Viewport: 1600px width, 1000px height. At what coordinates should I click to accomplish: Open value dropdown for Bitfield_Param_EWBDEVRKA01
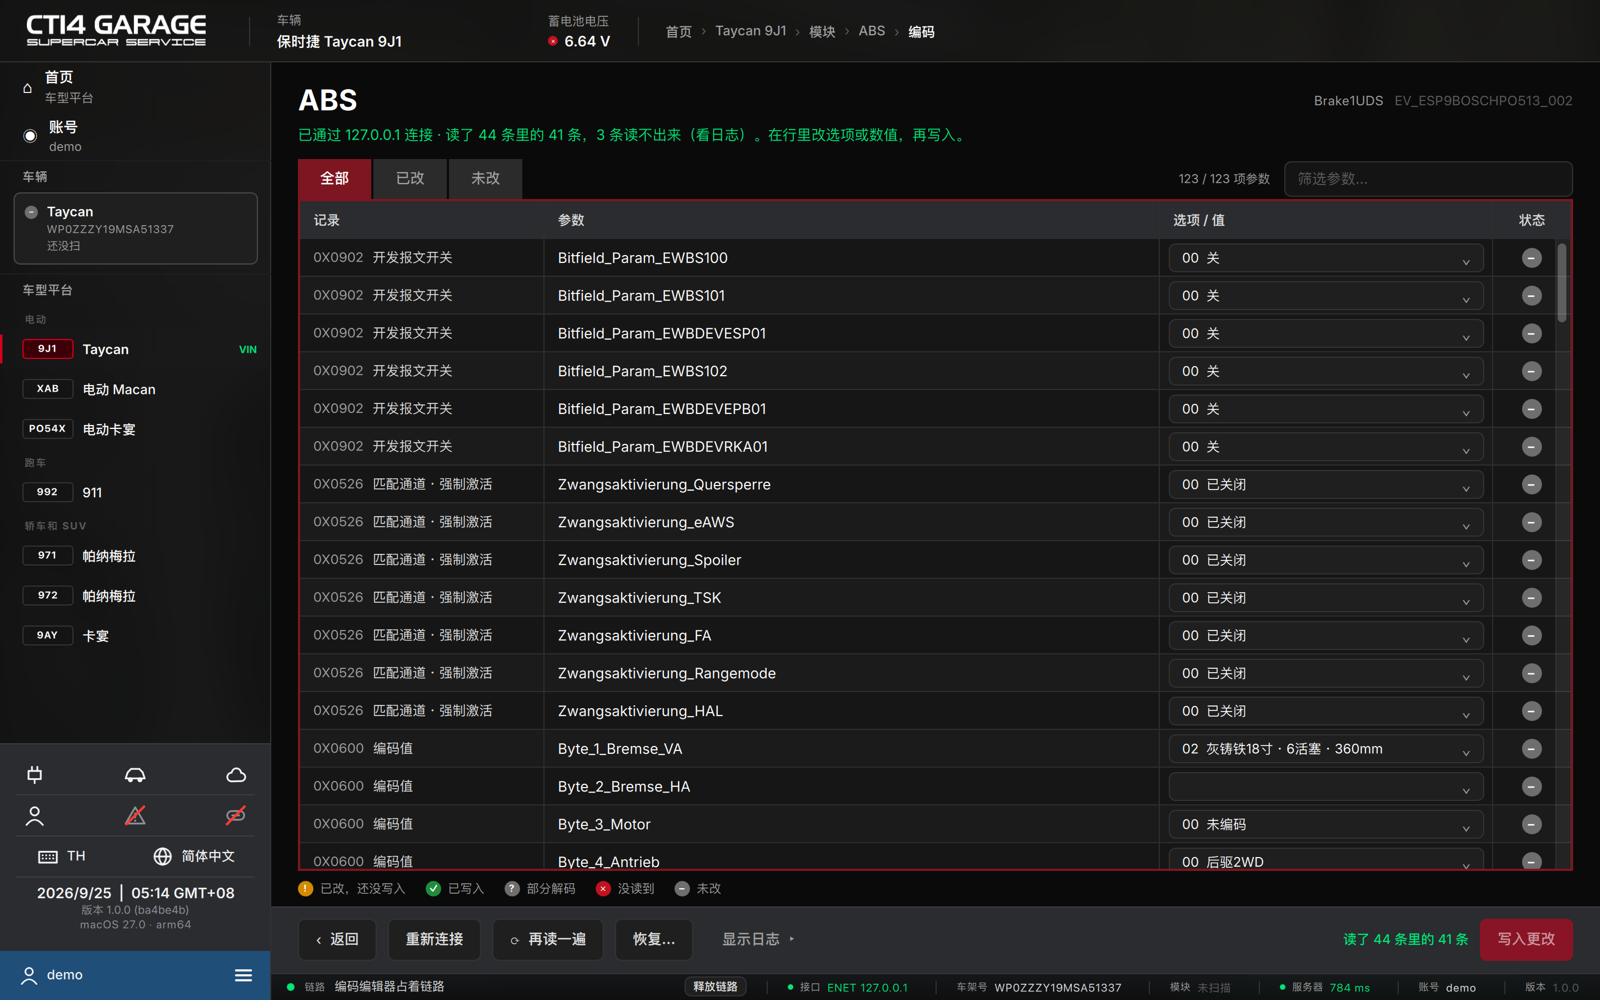pos(1326,447)
